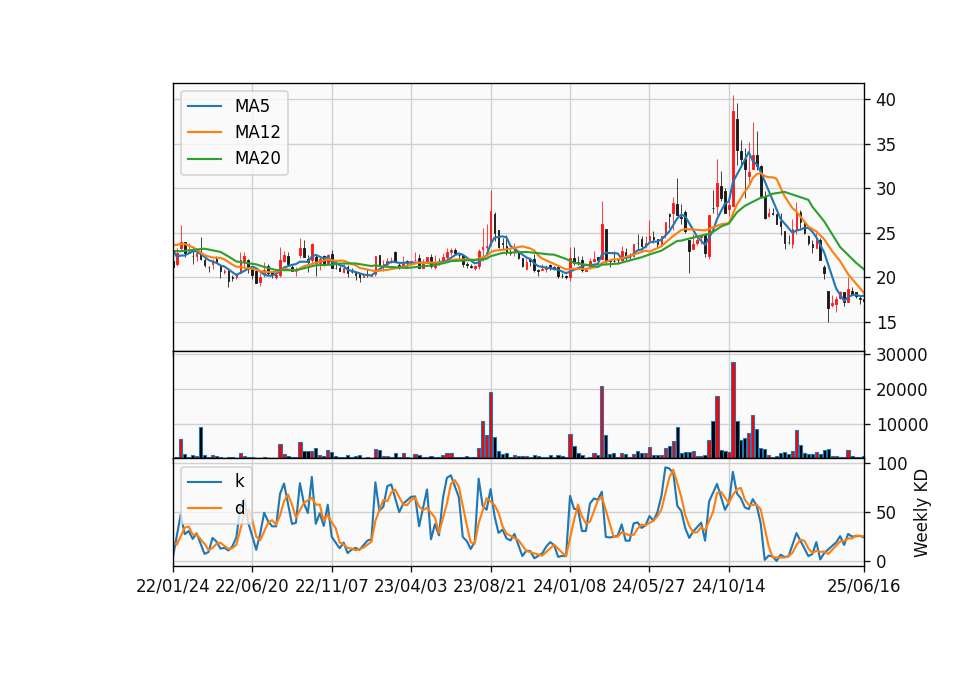Click the k legend label
The height and width of the screenshot is (690, 960).
click(x=239, y=481)
